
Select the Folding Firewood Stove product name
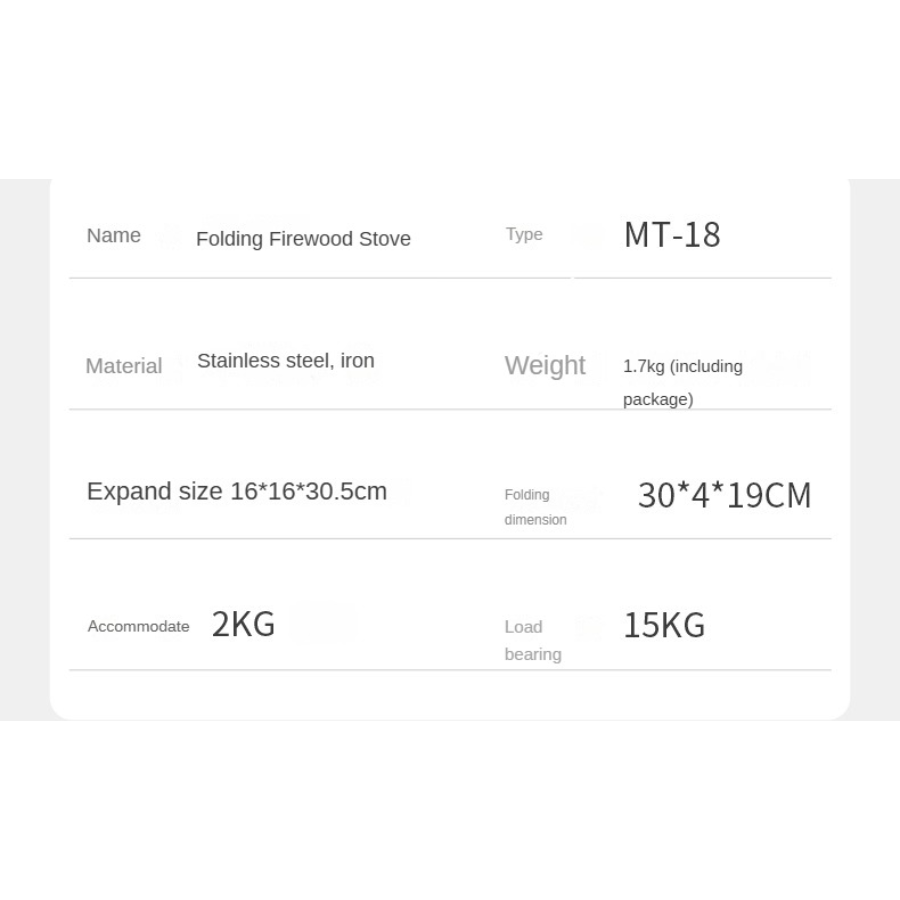pyautogui.click(x=303, y=239)
